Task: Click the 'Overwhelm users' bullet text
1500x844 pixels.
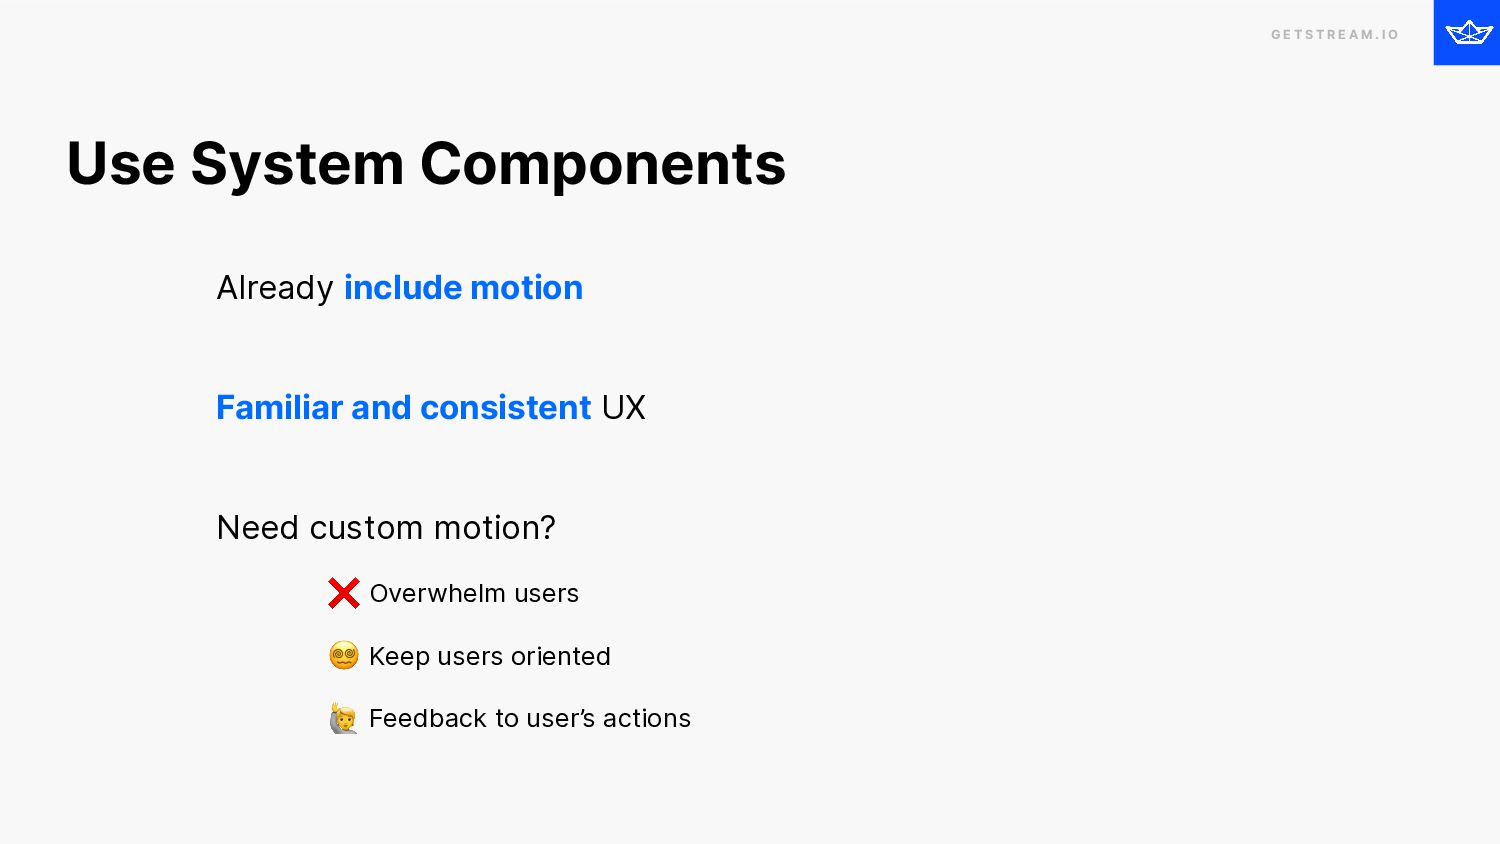Action: [474, 594]
